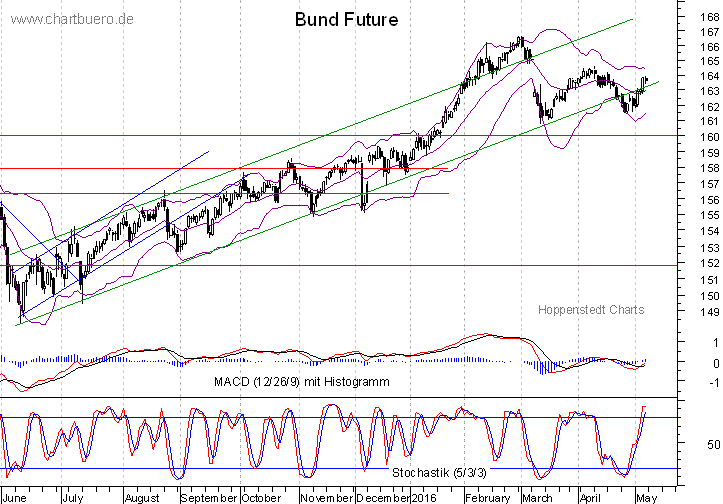Click the 163 price axis value
The image size is (723, 504).
point(709,91)
